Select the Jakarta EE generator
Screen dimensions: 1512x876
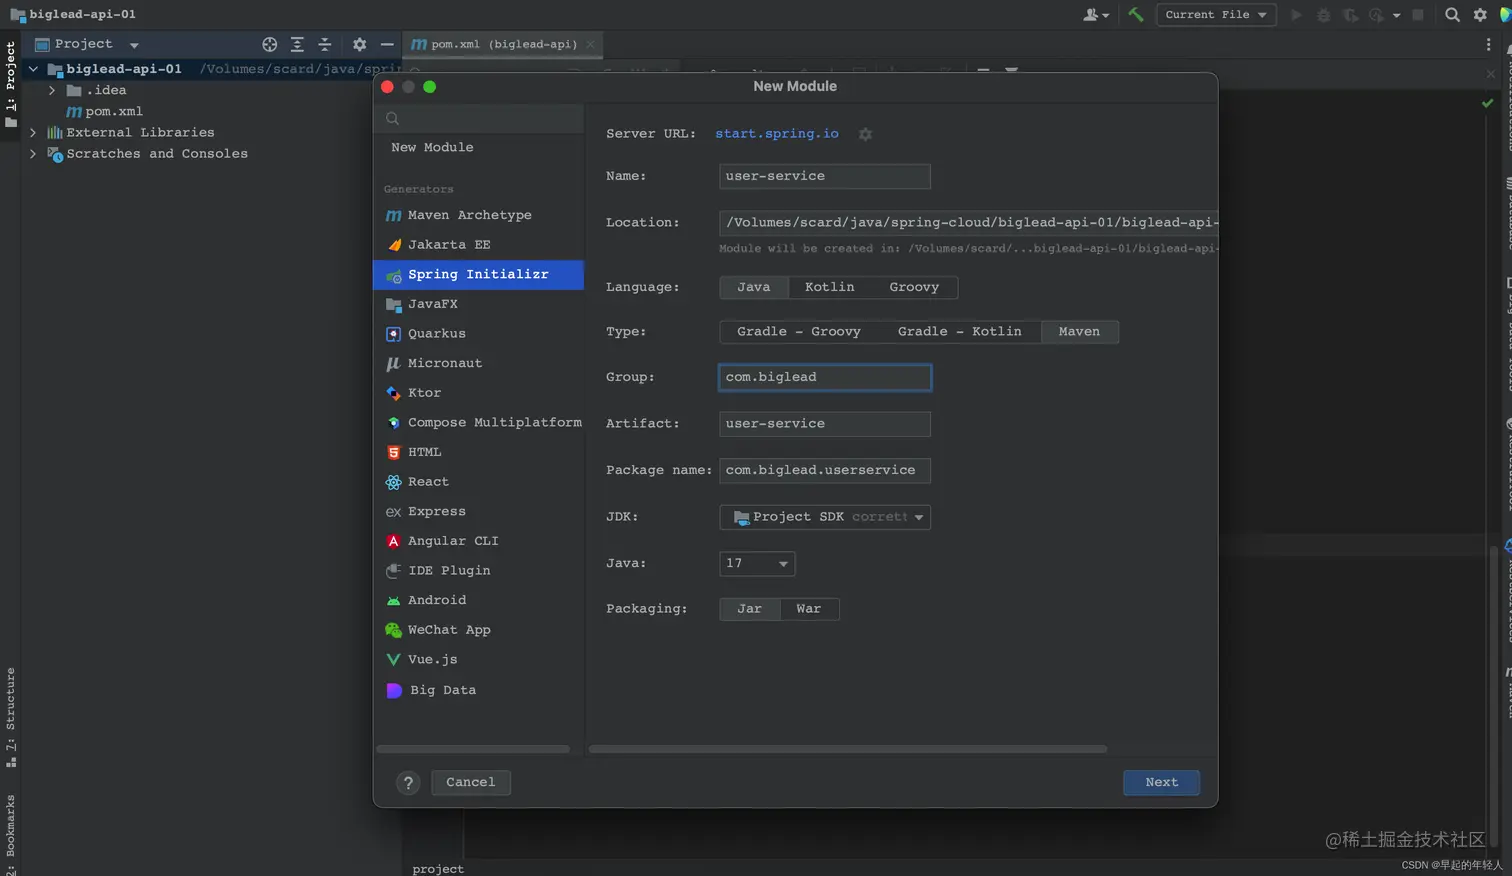pos(478,245)
